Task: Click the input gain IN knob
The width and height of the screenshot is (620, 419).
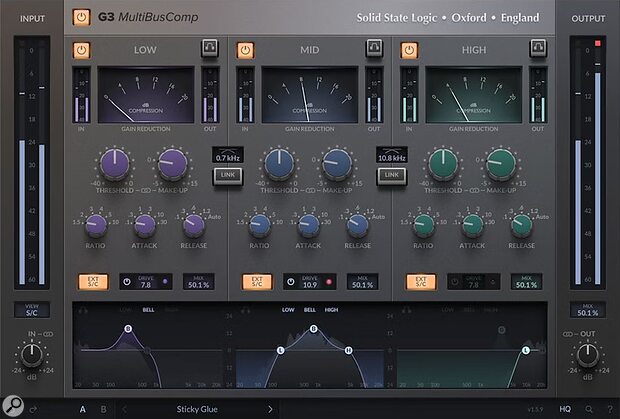Action: pyautogui.click(x=32, y=355)
